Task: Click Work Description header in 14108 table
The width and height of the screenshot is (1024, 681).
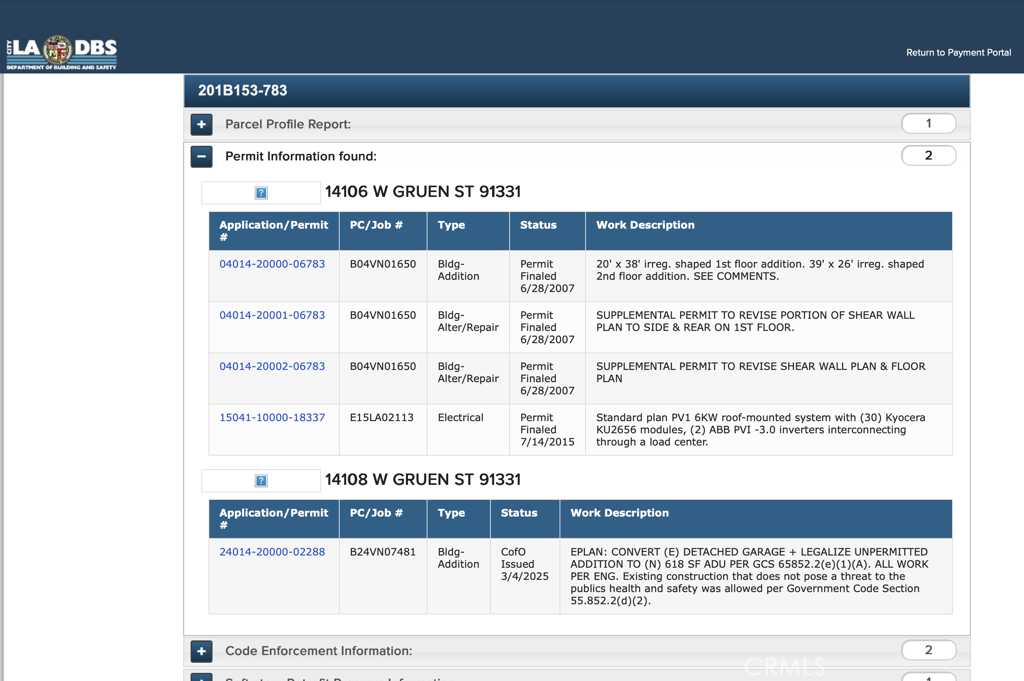Action: click(619, 513)
